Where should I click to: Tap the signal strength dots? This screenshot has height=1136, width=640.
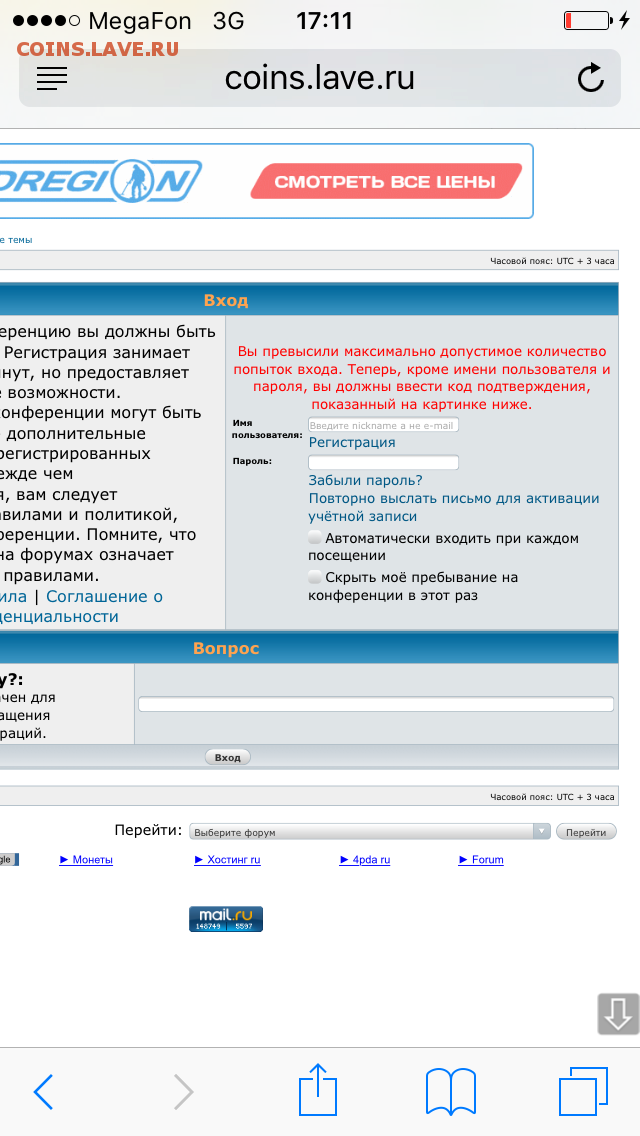(x=46, y=21)
